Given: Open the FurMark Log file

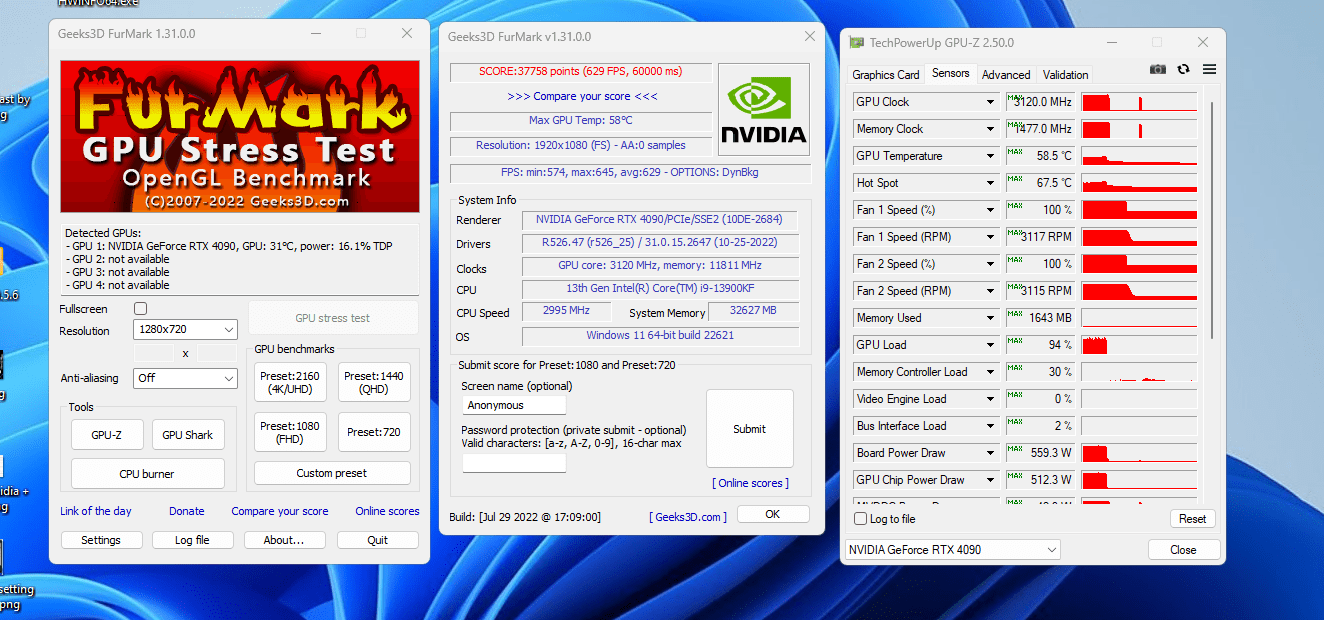Looking at the screenshot, I should [x=192, y=540].
